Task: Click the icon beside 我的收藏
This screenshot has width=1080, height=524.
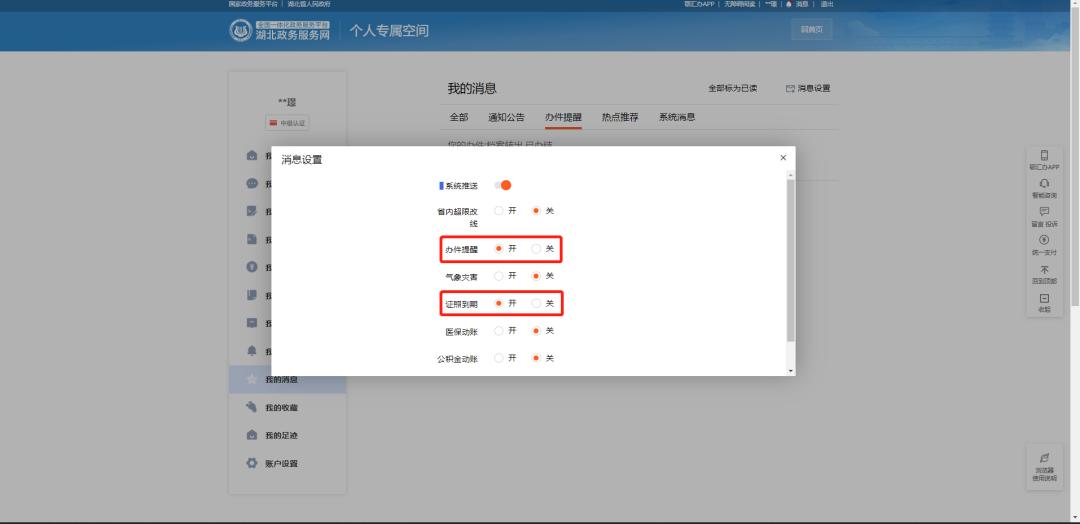Action: click(x=252, y=407)
